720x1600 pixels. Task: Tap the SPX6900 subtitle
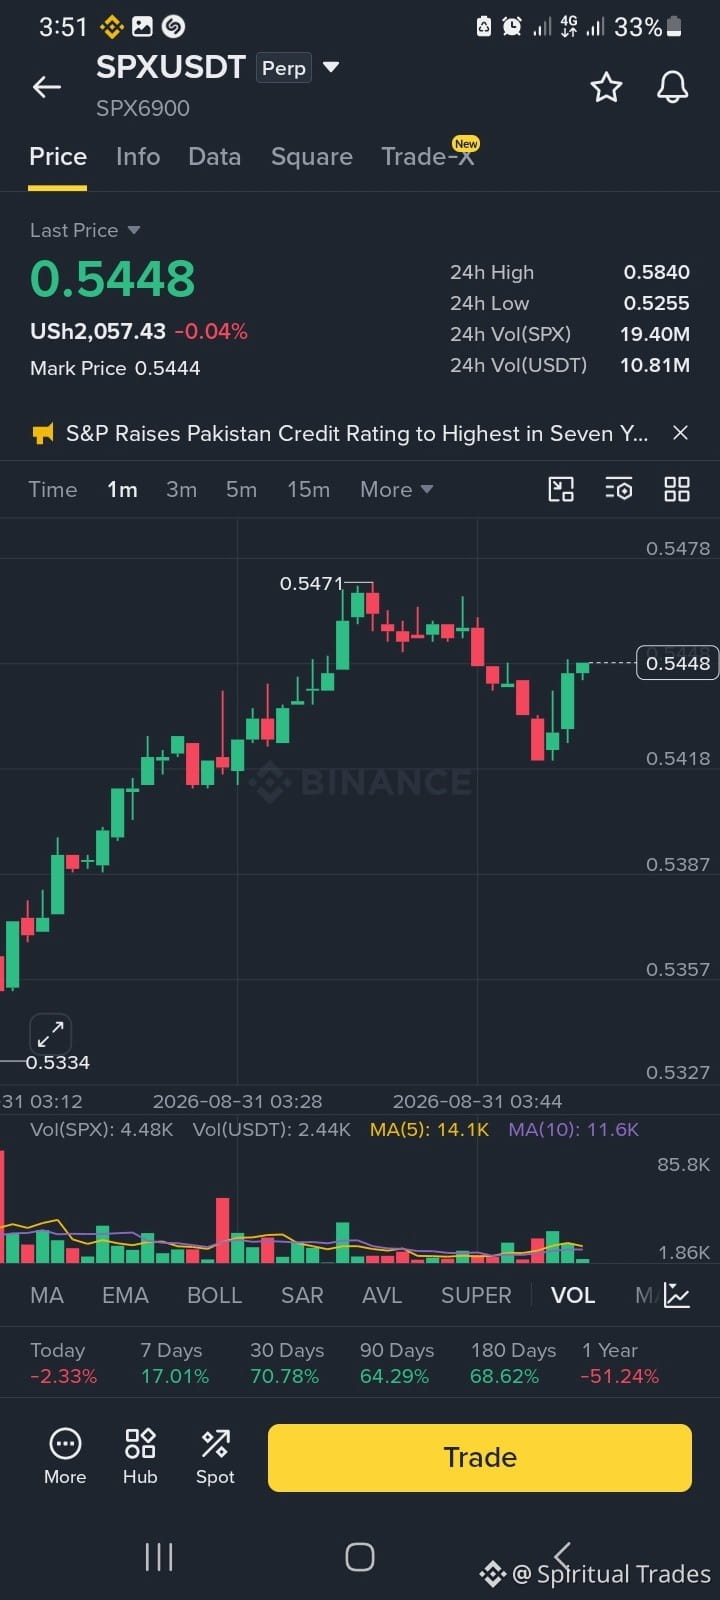coord(142,108)
